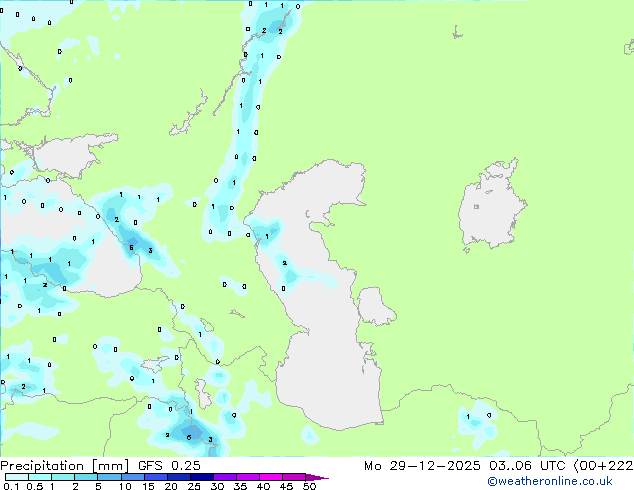Select the 35–40 mm legend color segment
Image resolution: width=634 pixels, height=490 pixels.
[248, 477]
